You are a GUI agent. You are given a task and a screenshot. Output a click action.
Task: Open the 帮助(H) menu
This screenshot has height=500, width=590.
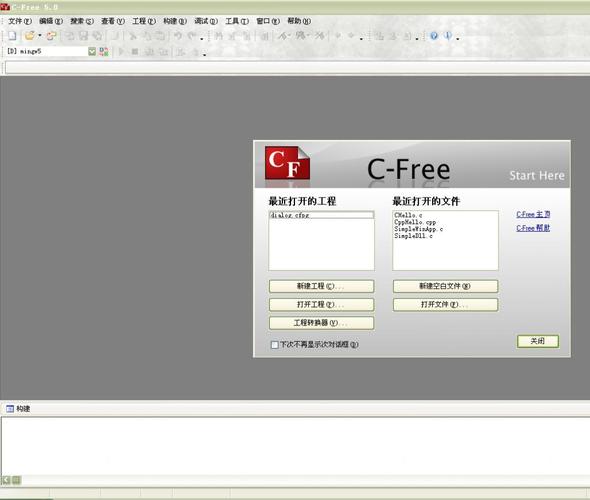pos(299,21)
